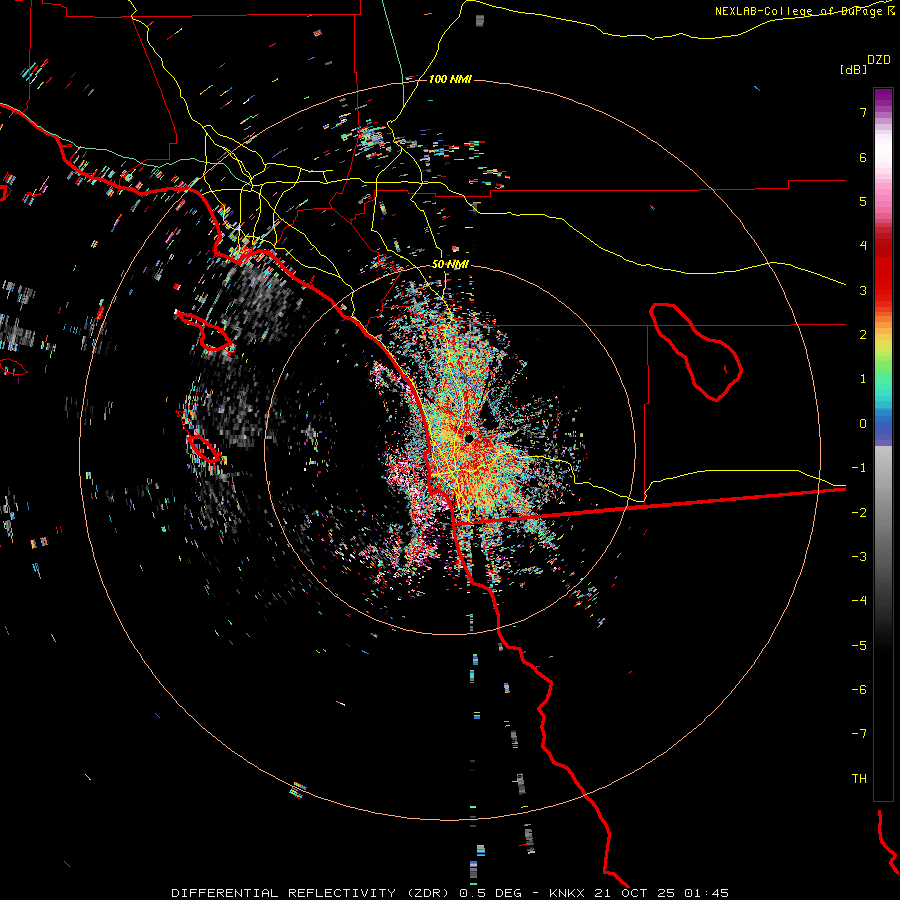The height and width of the screenshot is (900, 900).
Task: Click the -3 value on the color scale
Action: point(859,557)
